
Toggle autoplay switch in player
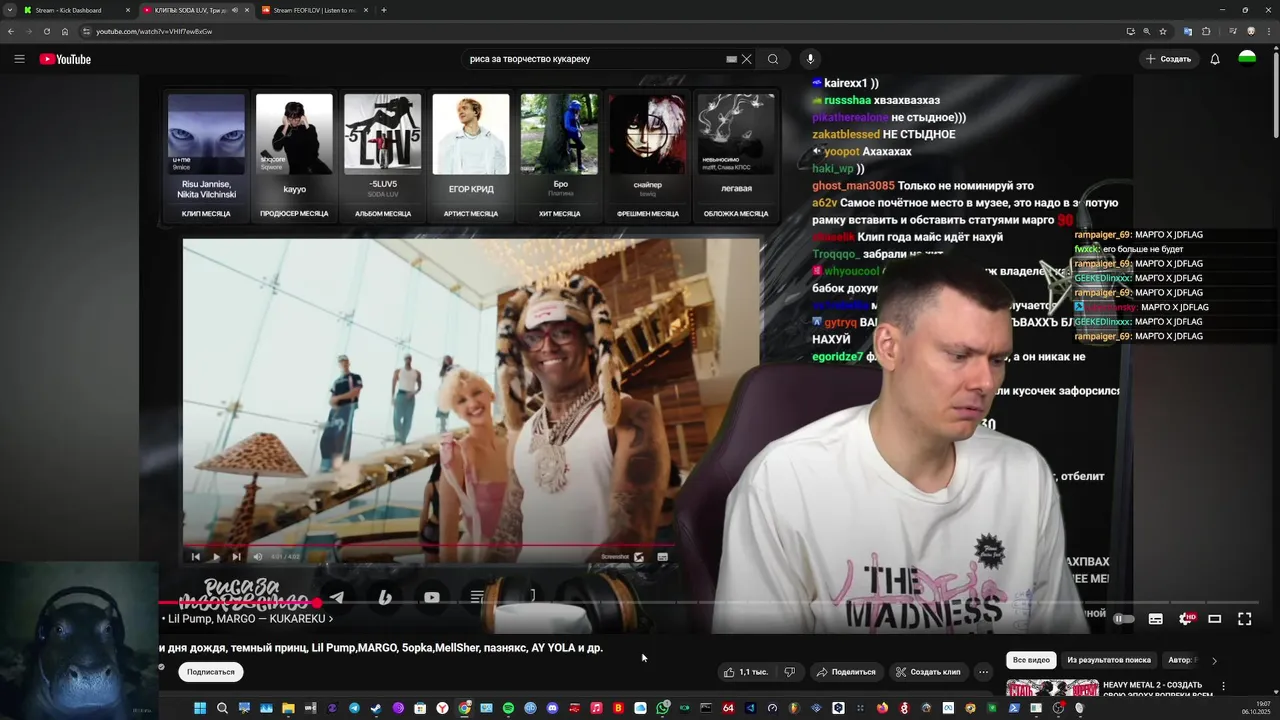1124,619
